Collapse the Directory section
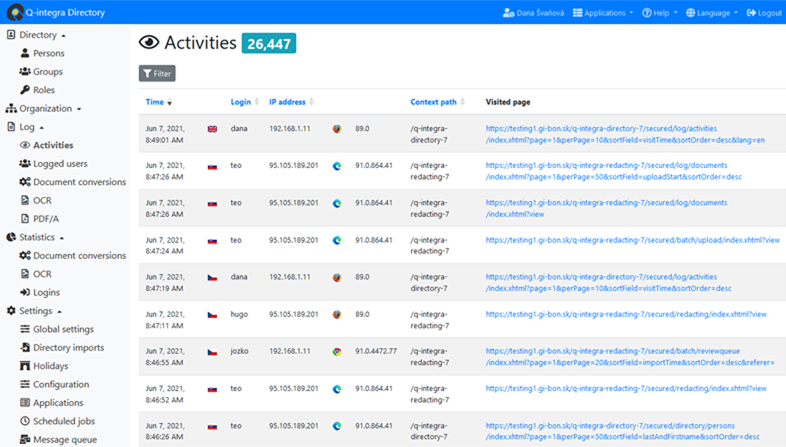 (x=38, y=35)
